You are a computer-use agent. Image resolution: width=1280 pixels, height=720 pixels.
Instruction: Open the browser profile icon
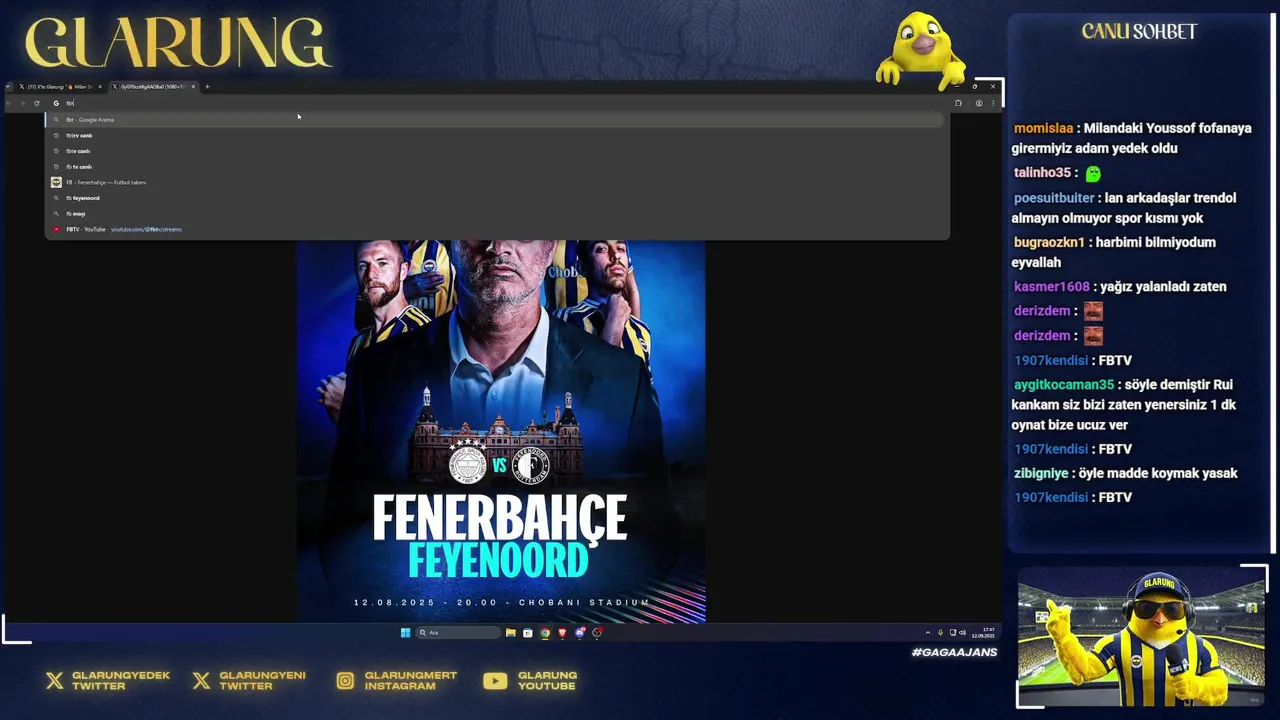979,103
